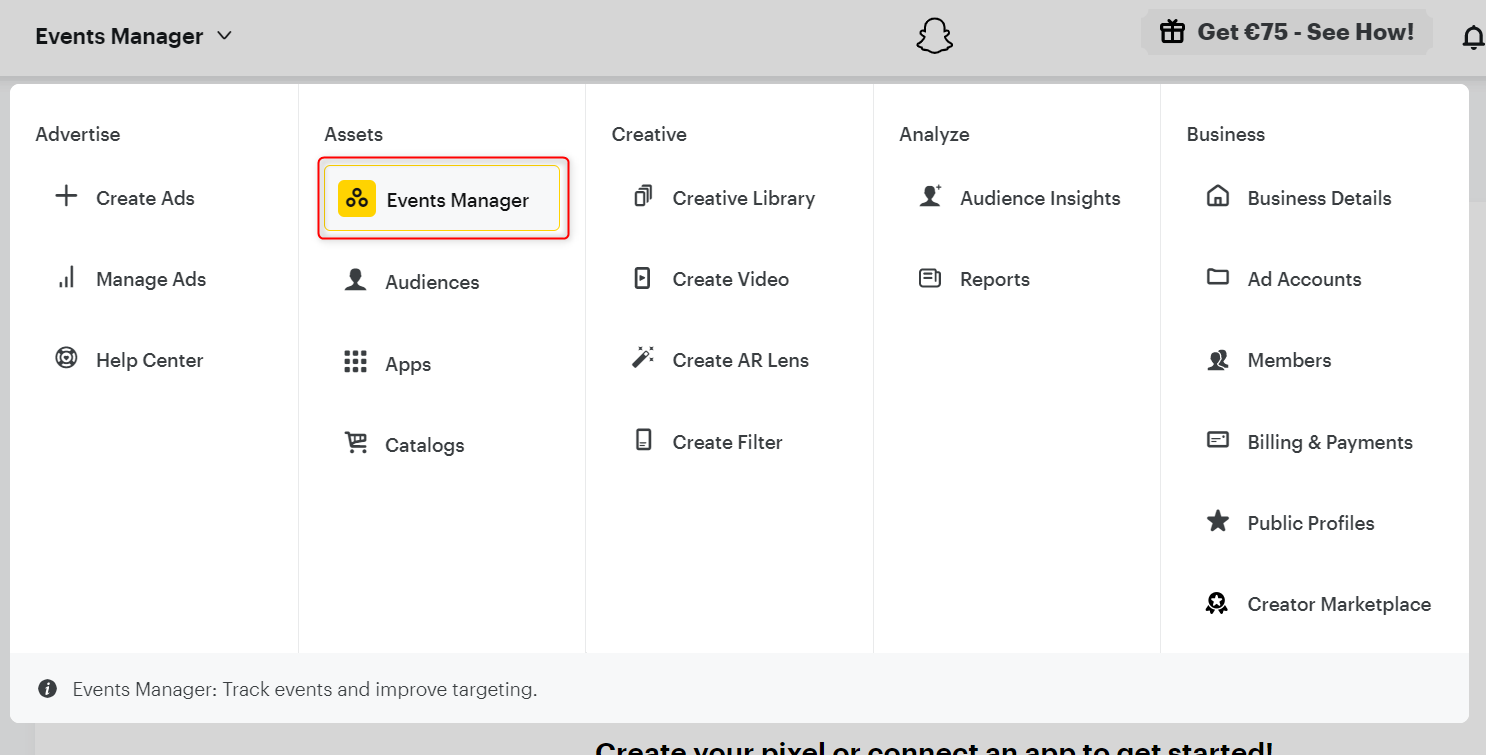Click the phone icon for Create Filter
Screen dimensions: 1486x755
pyautogui.click(x=643, y=440)
